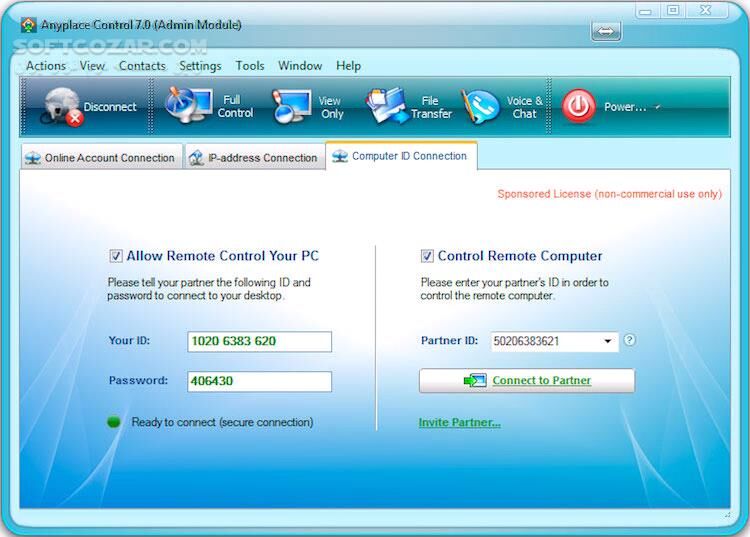Open the Actions menu
750x537 pixels.
(46, 66)
